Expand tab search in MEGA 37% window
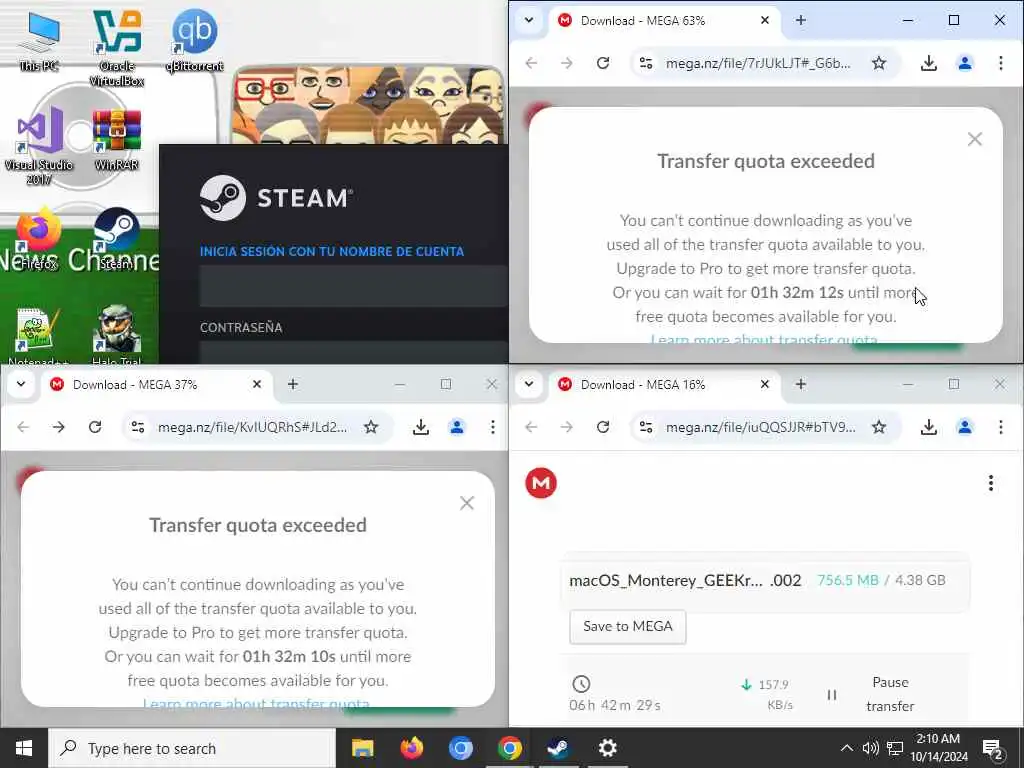This screenshot has width=1024, height=768. 21,384
